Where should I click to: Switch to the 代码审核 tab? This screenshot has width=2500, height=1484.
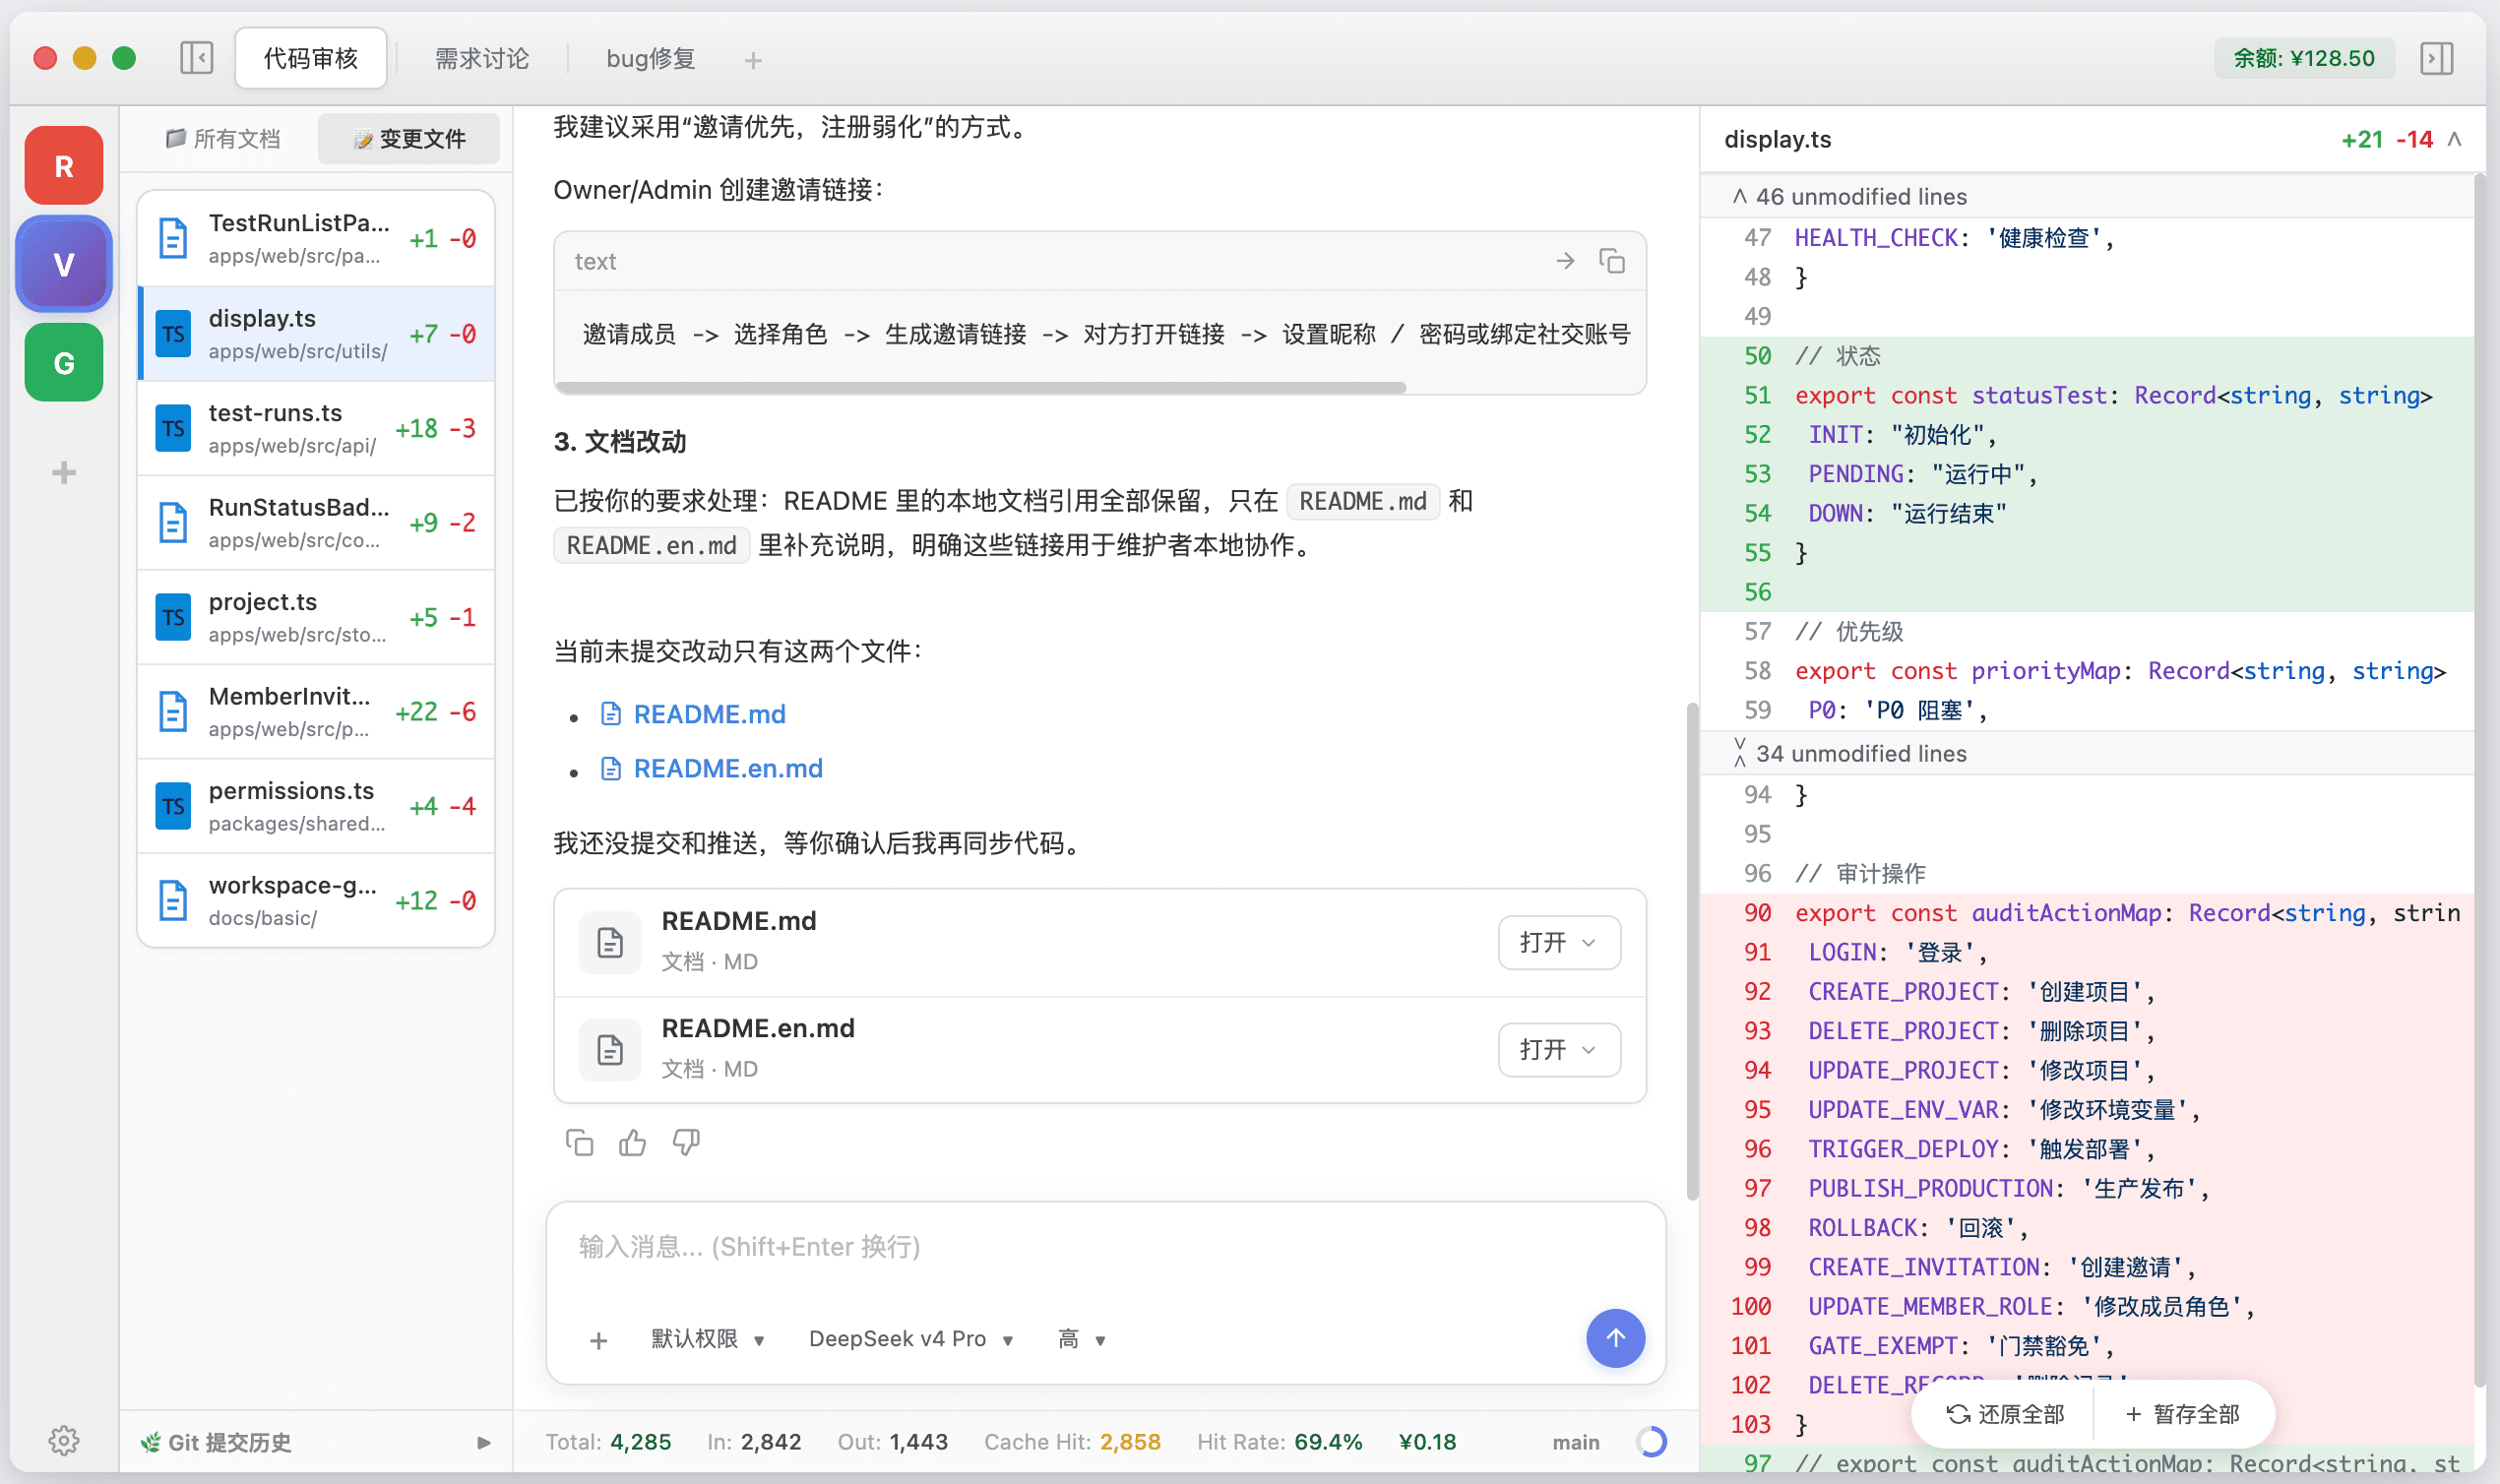pos(310,58)
